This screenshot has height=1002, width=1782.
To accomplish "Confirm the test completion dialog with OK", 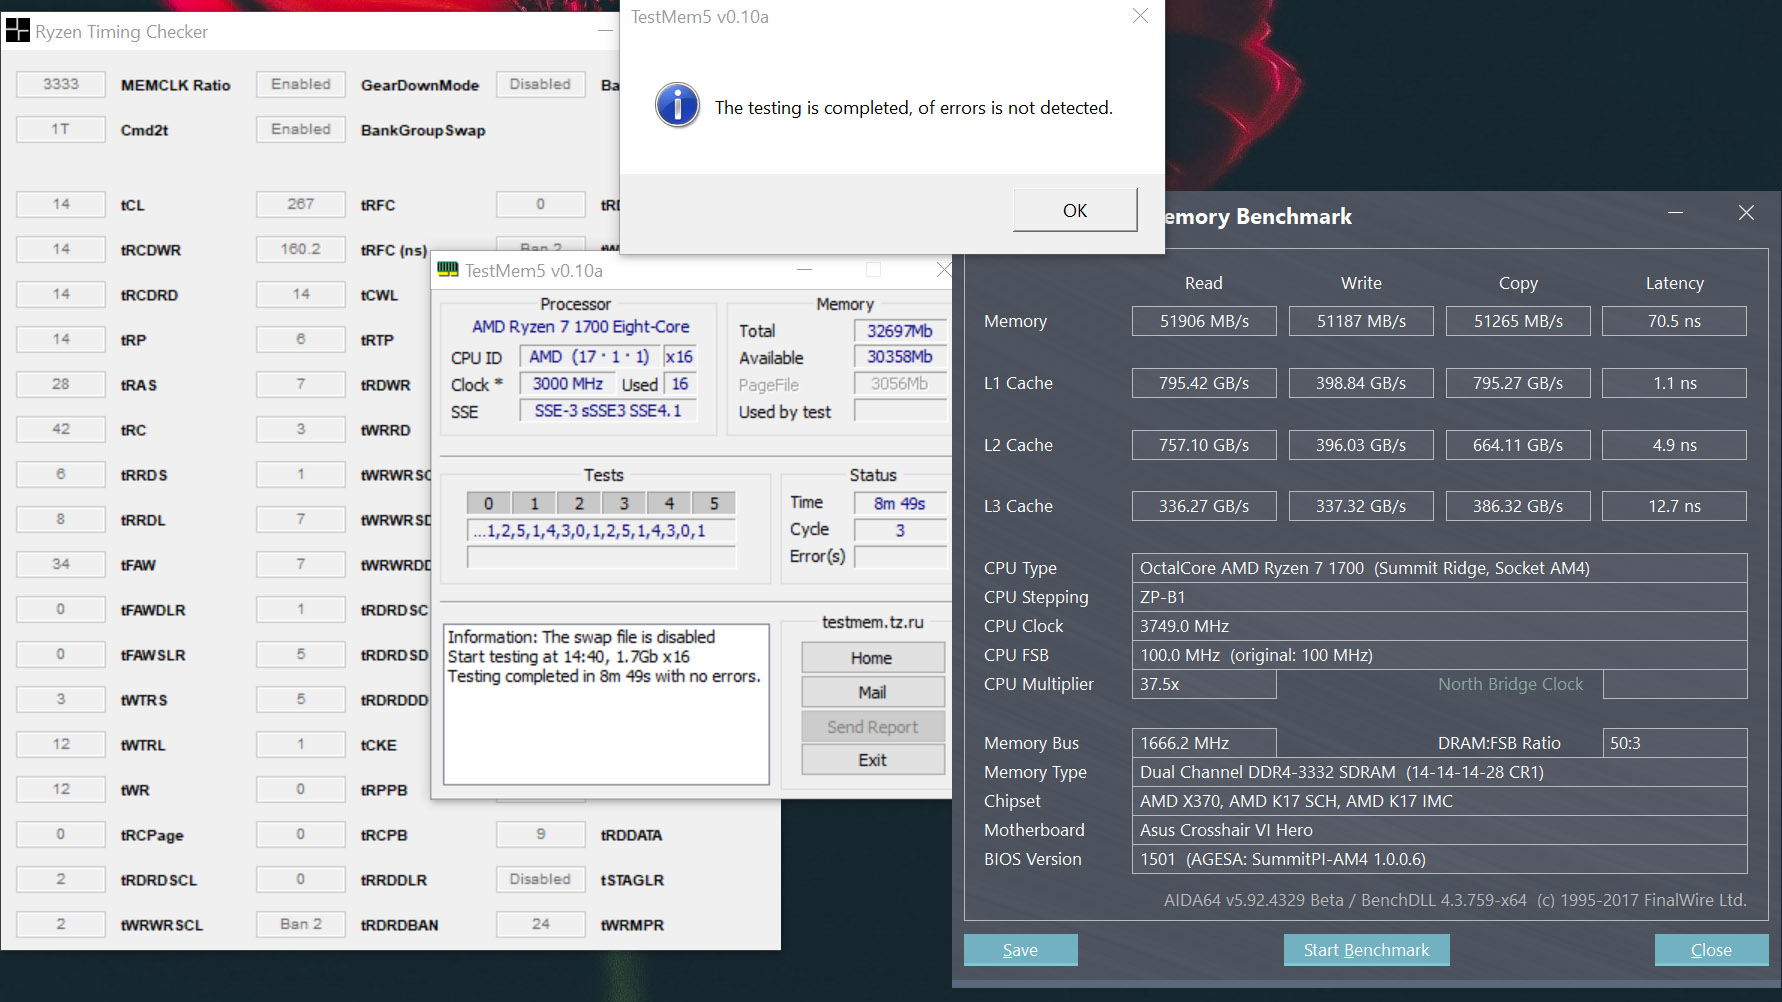I will pyautogui.click(x=1075, y=210).
